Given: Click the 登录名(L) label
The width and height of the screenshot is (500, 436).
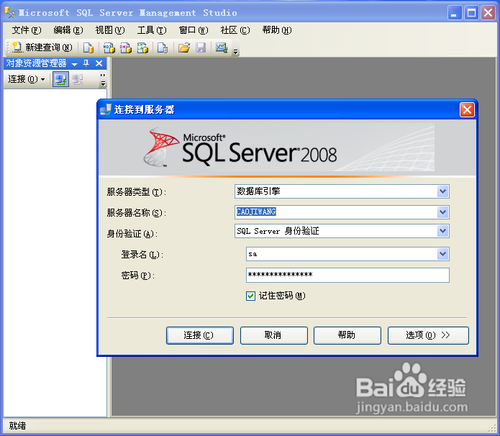Looking at the screenshot, I should click(142, 255).
